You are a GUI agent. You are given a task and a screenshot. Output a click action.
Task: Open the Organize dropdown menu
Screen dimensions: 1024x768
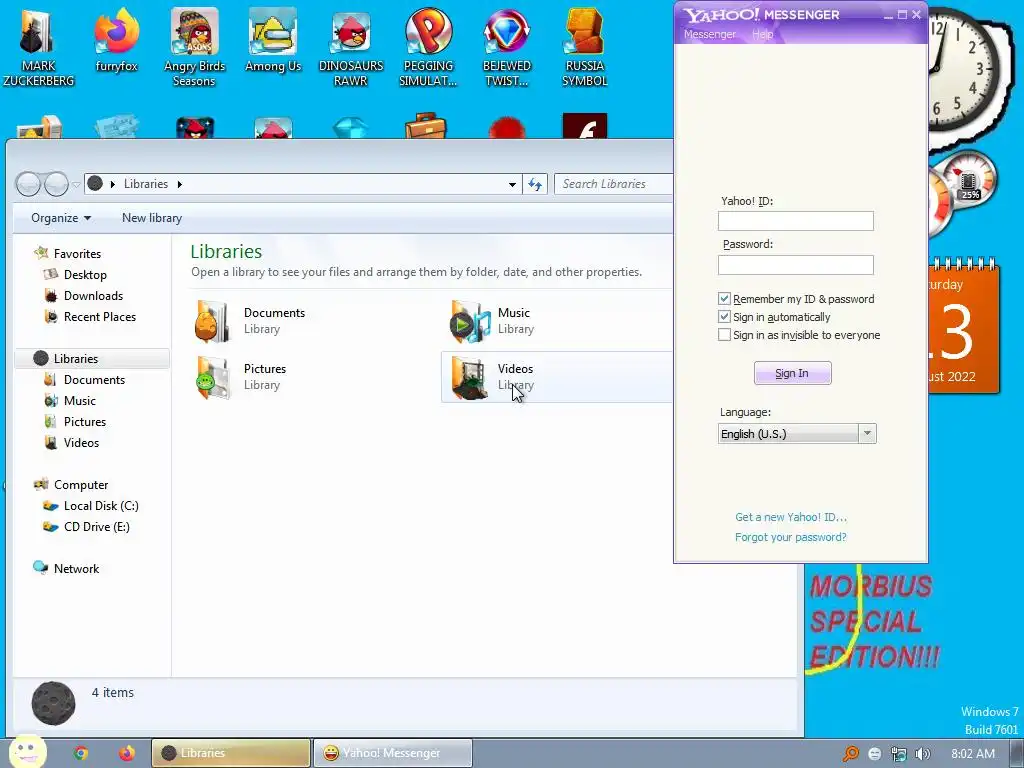(x=61, y=218)
